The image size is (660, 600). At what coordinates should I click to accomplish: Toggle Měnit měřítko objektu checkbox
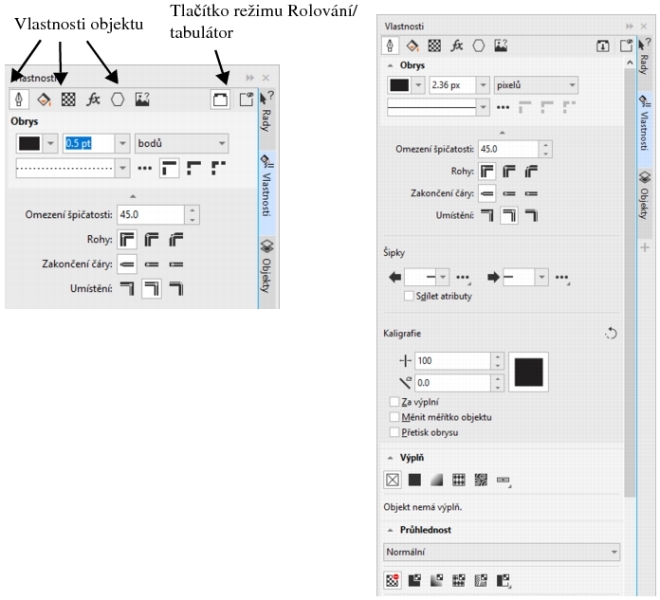(x=393, y=415)
